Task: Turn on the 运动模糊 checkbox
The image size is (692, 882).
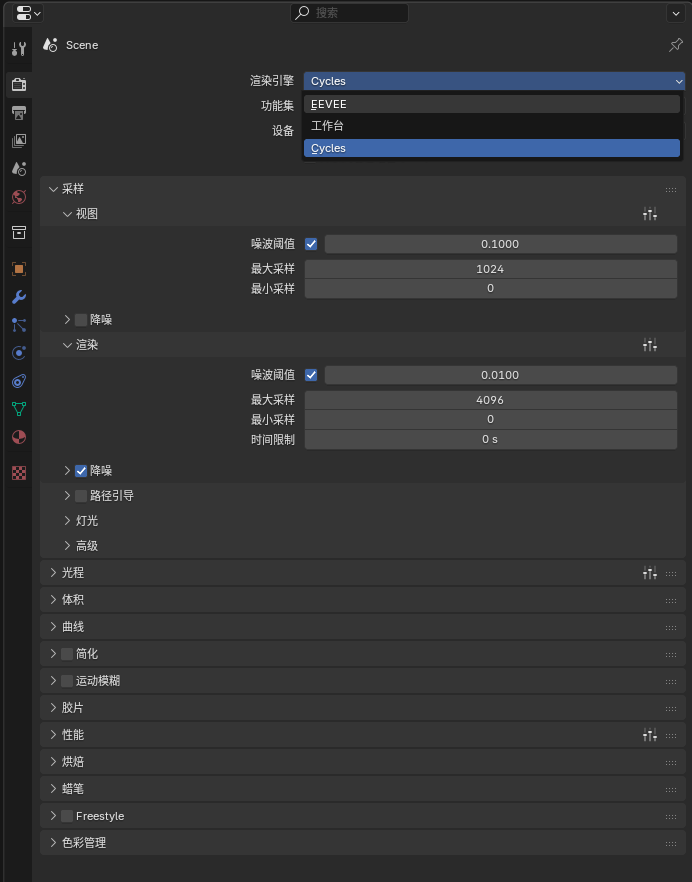Action: point(67,681)
